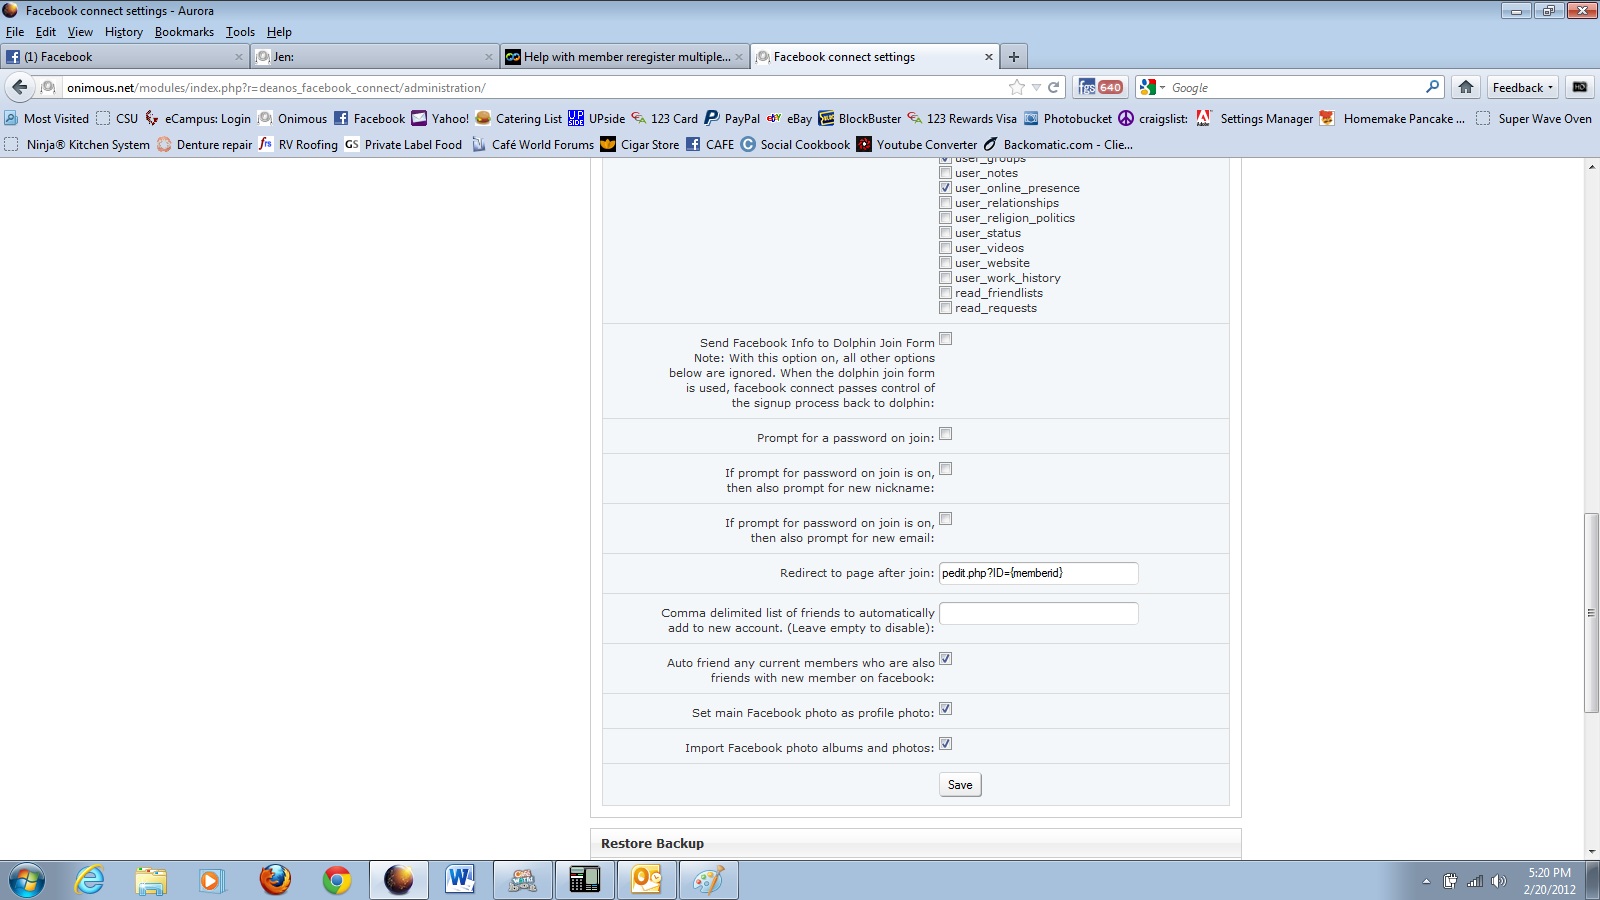Close the Facebook connect settings tab
The height and width of the screenshot is (900, 1600).
[989, 57]
